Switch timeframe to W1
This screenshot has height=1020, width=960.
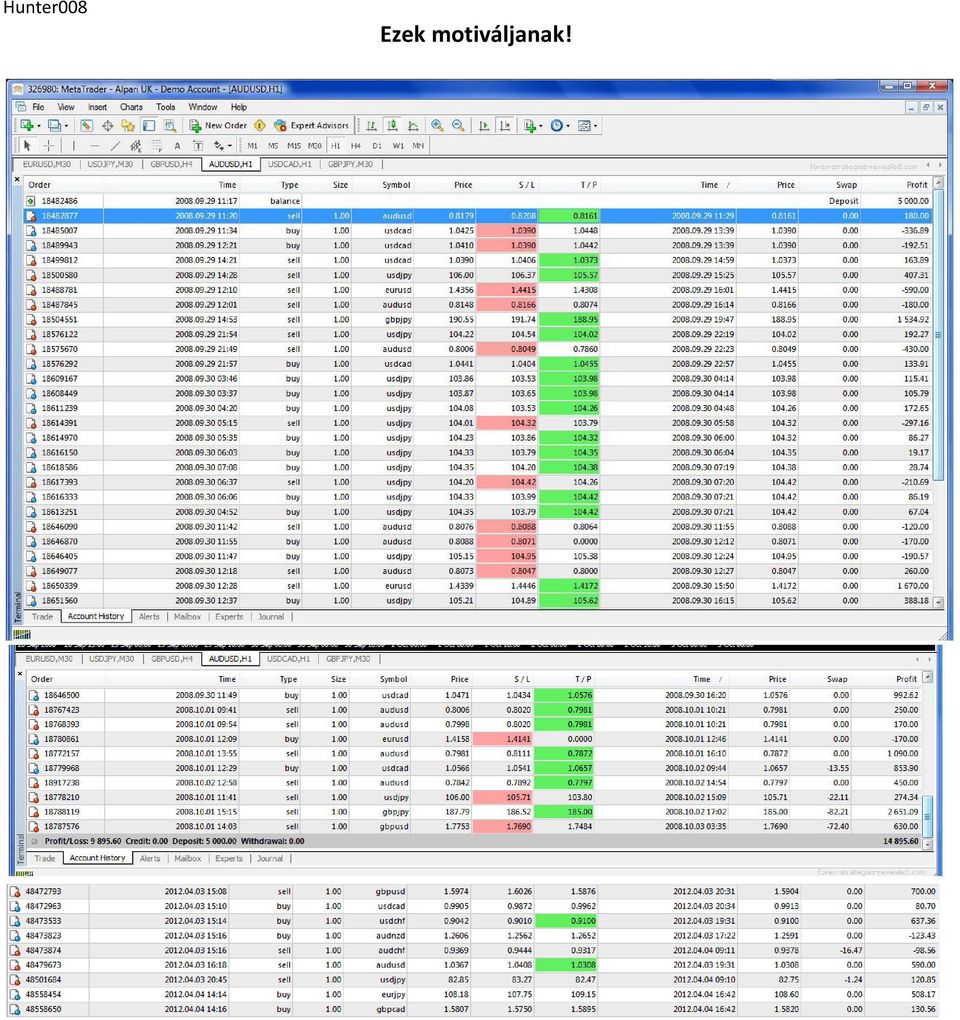point(398,146)
